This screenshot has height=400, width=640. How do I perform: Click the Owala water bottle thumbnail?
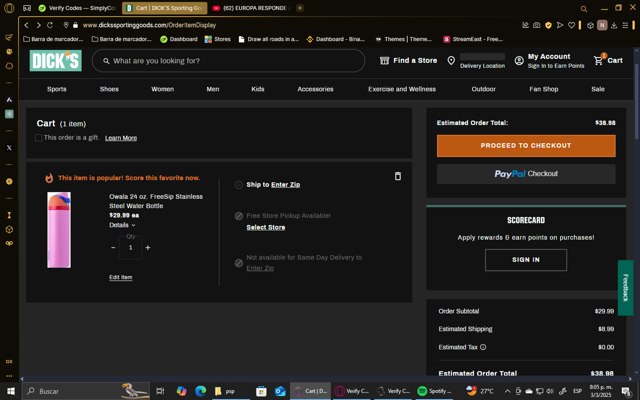click(59, 230)
